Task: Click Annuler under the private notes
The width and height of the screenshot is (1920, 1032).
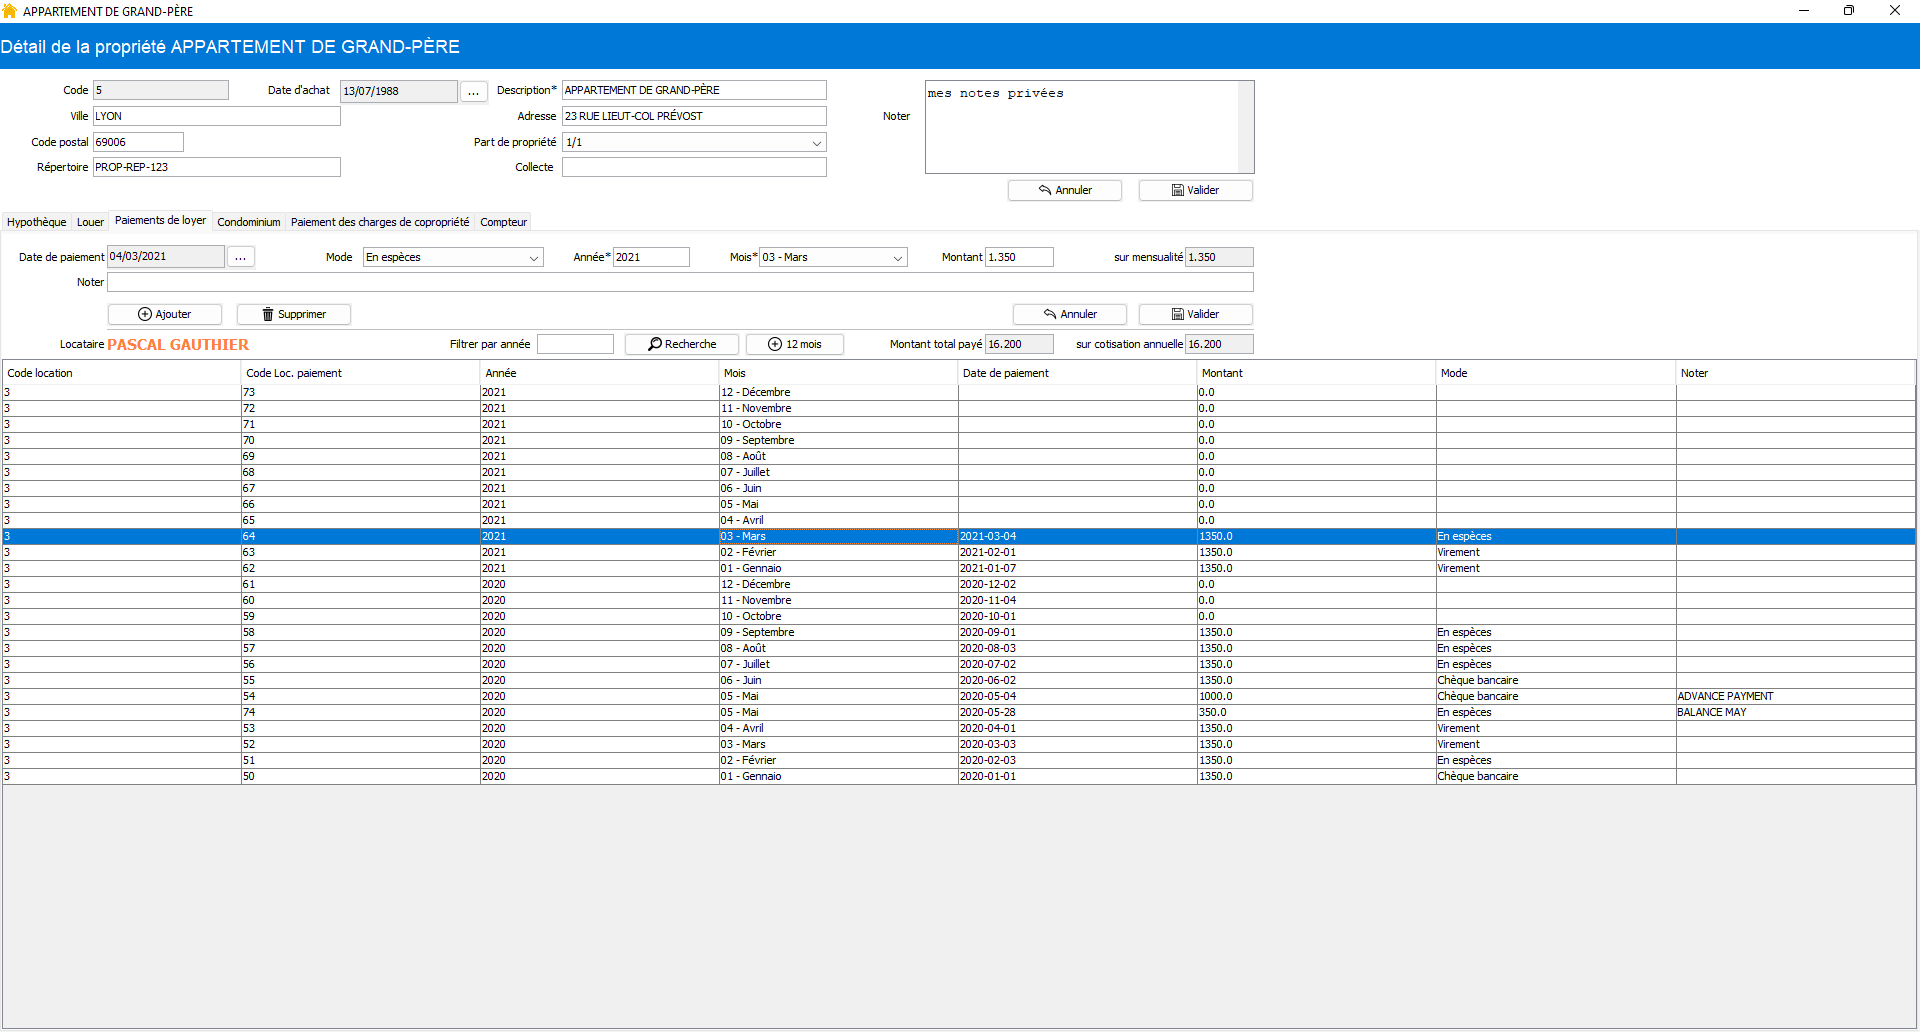Action: click(x=1065, y=190)
